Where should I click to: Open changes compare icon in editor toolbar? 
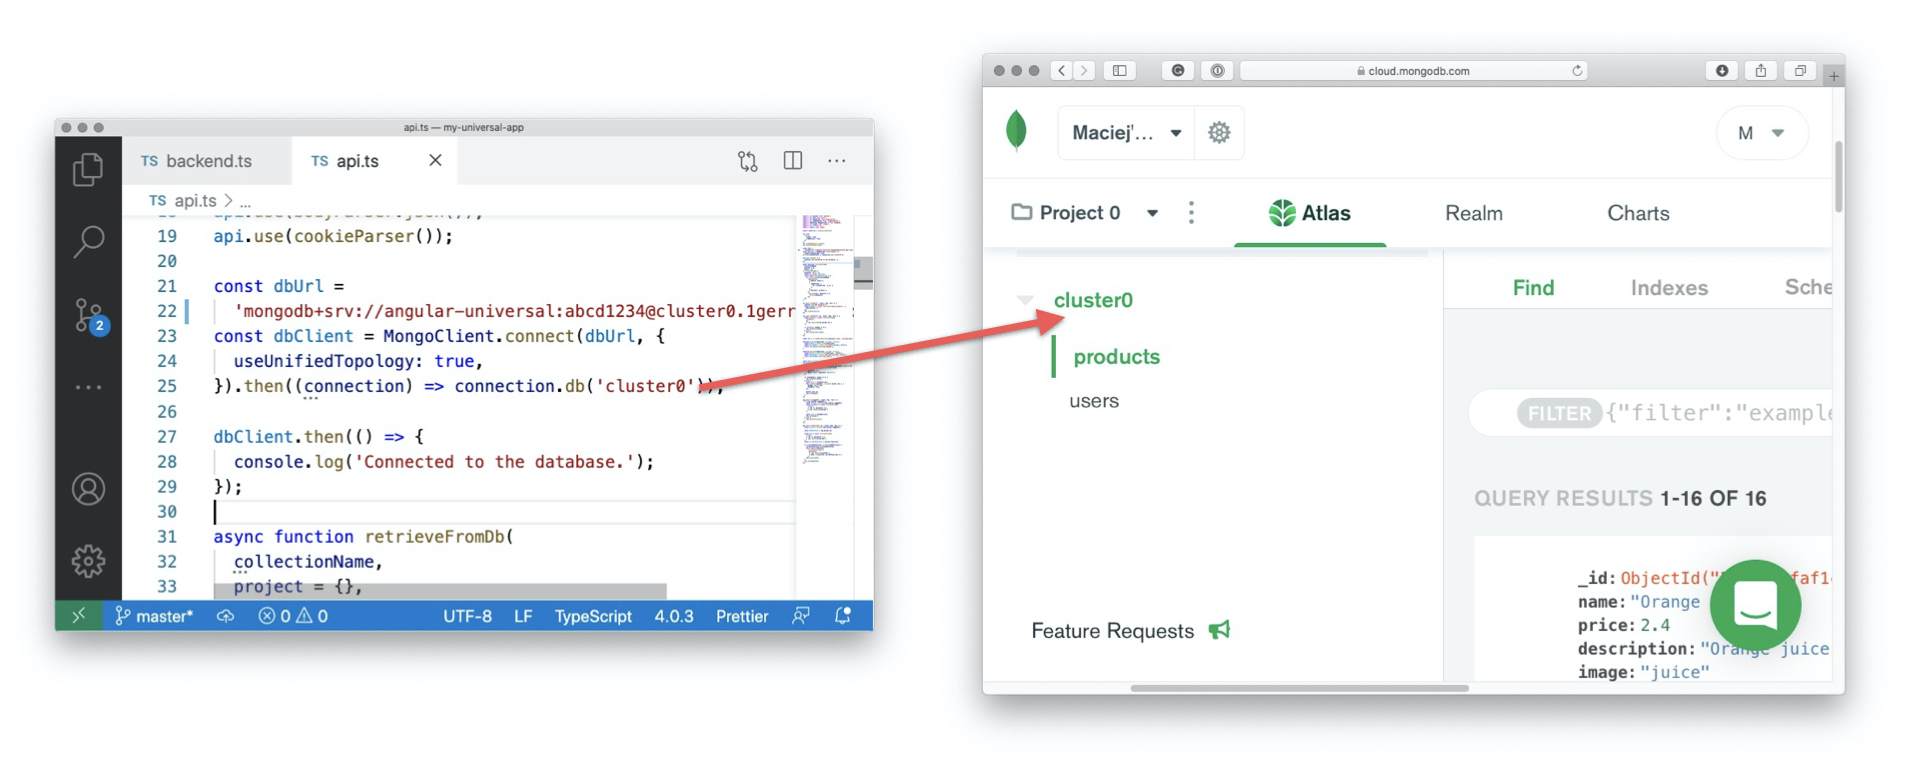tap(748, 161)
